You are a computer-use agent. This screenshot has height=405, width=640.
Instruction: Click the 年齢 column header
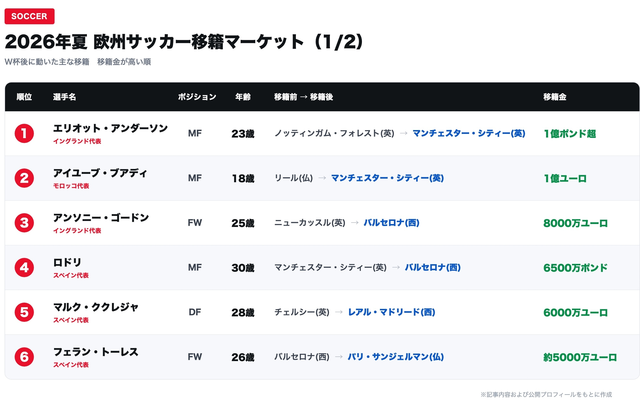coord(243,97)
